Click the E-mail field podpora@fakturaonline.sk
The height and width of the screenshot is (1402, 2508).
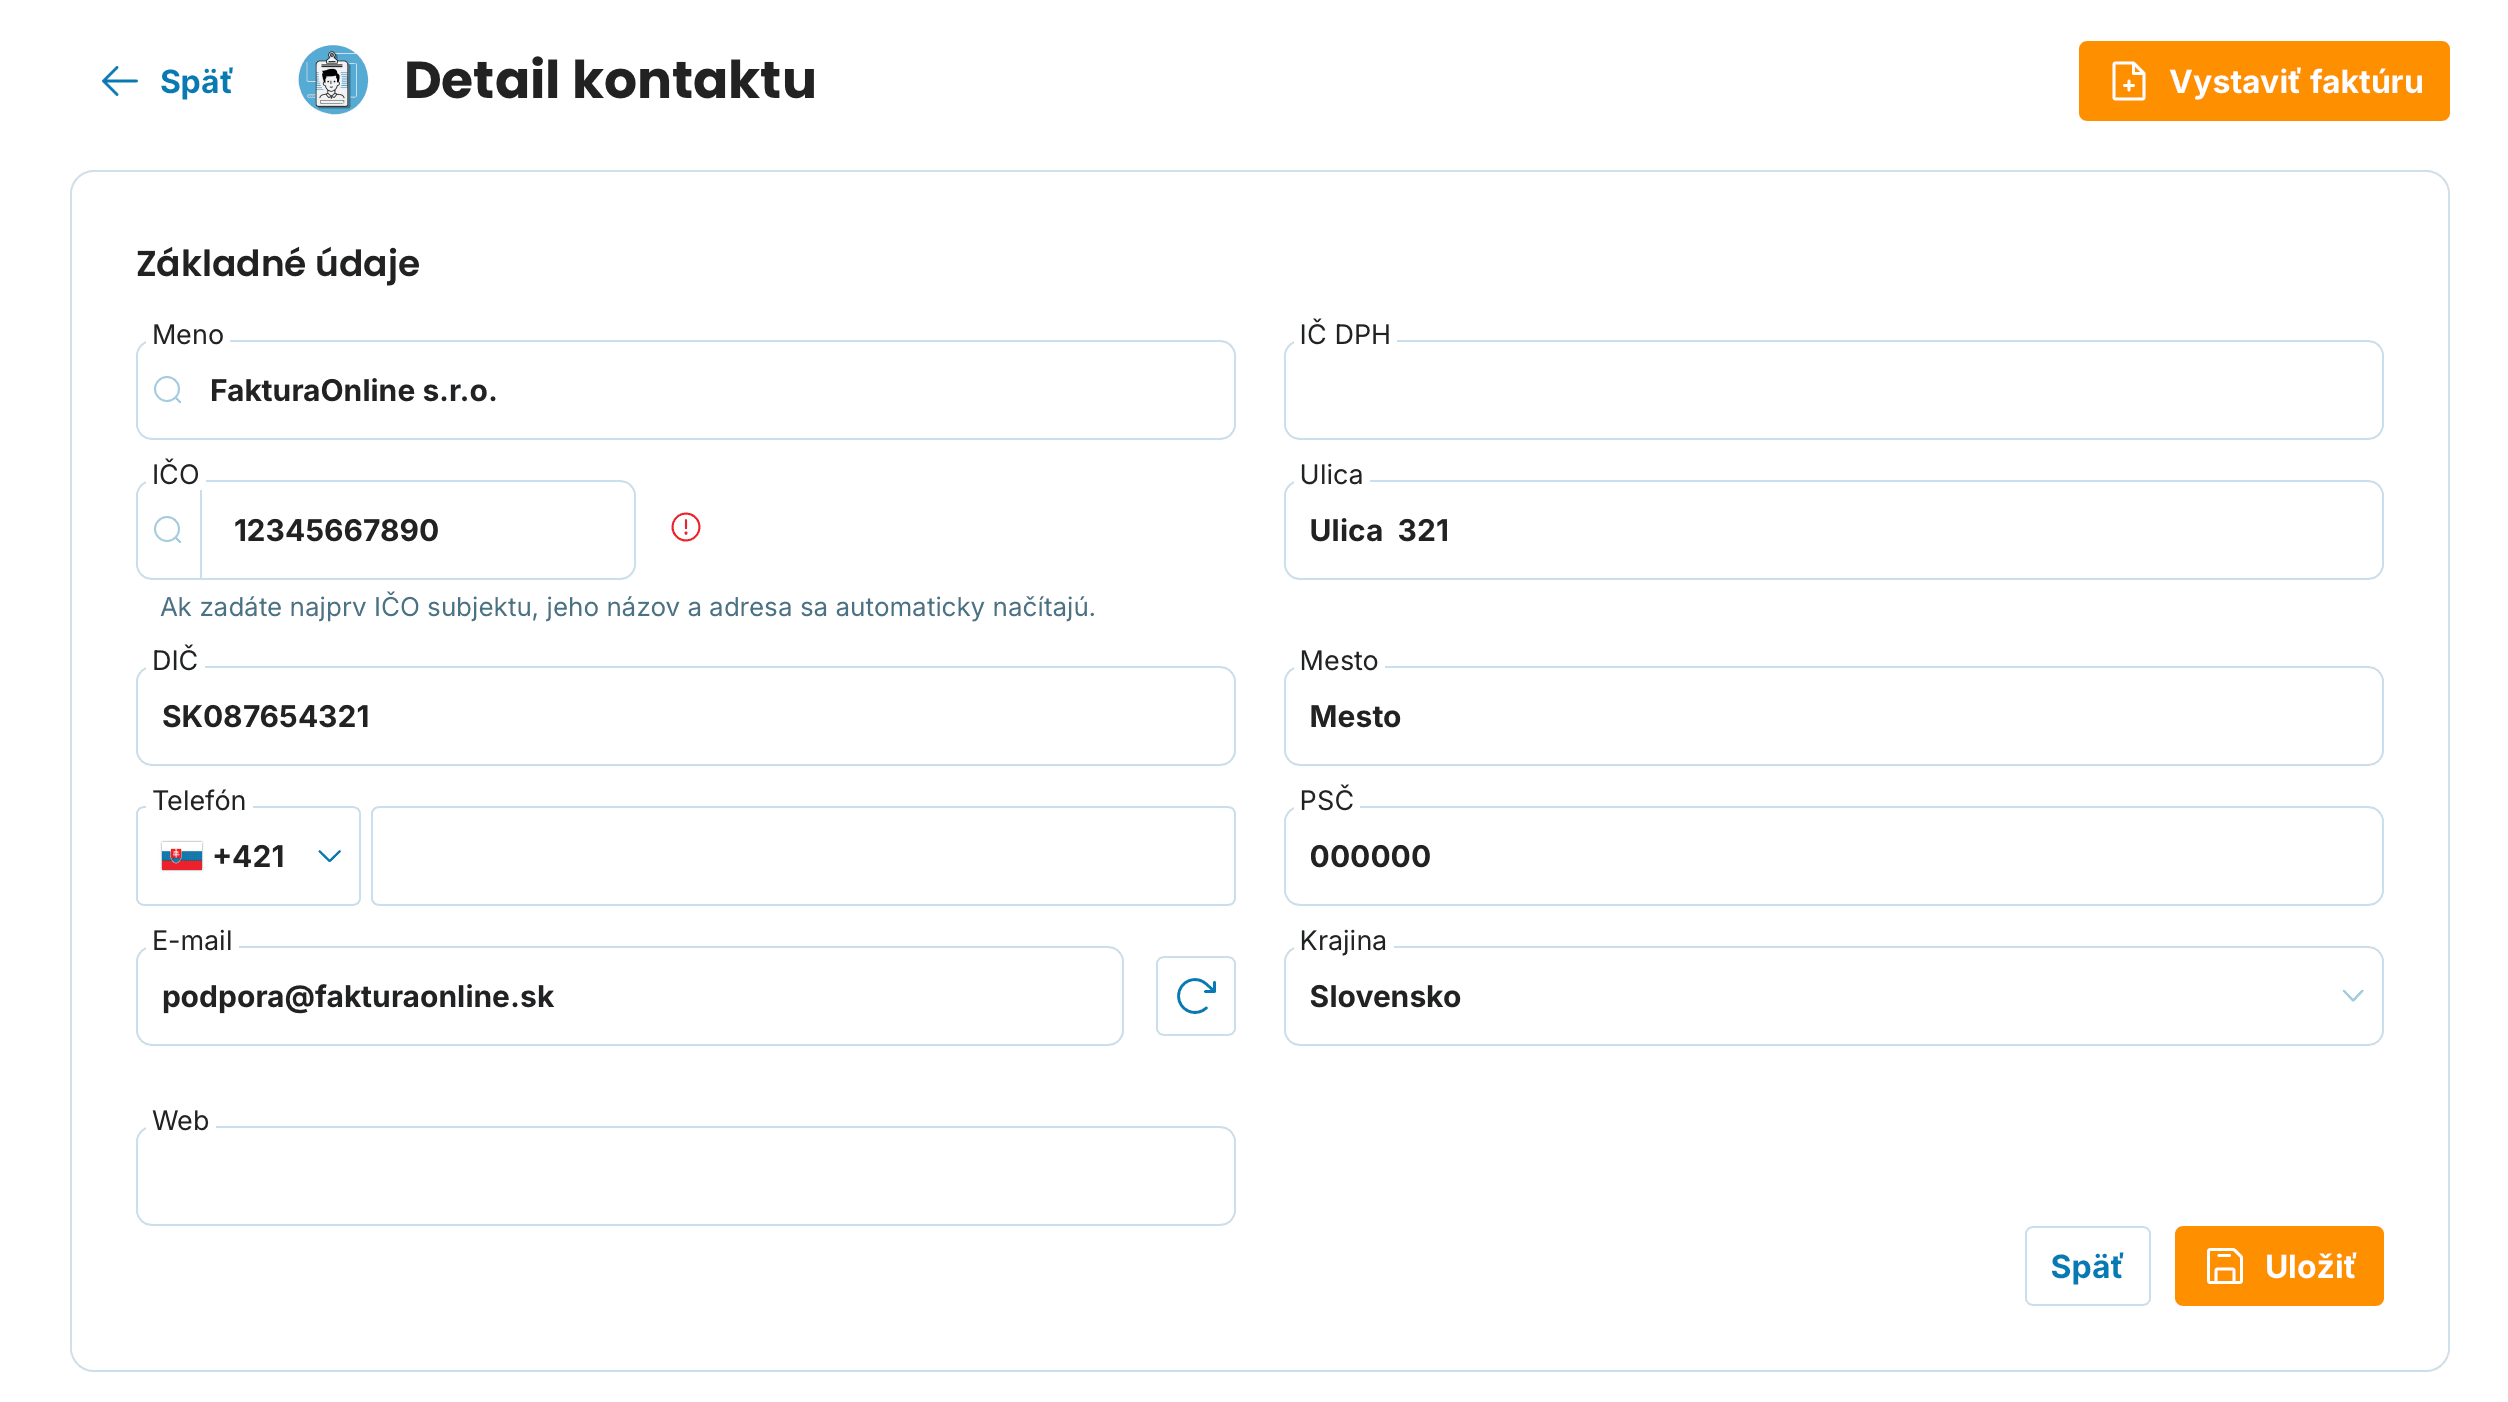point(630,996)
